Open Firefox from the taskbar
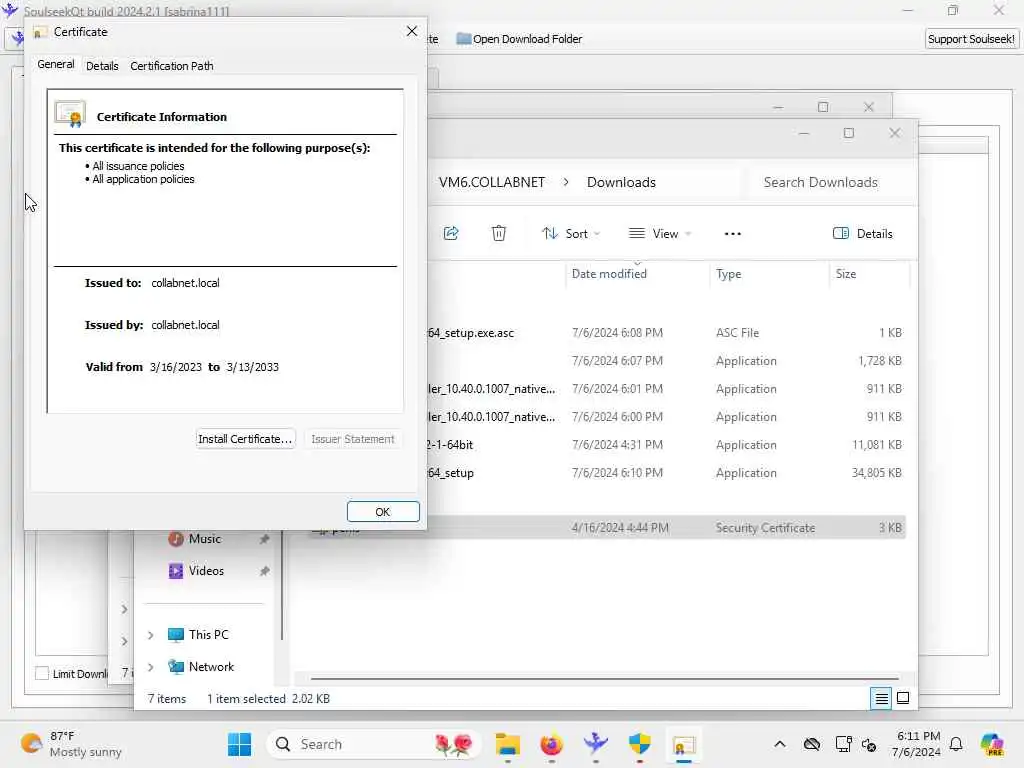Screen dimensions: 1024x768 tap(552, 744)
